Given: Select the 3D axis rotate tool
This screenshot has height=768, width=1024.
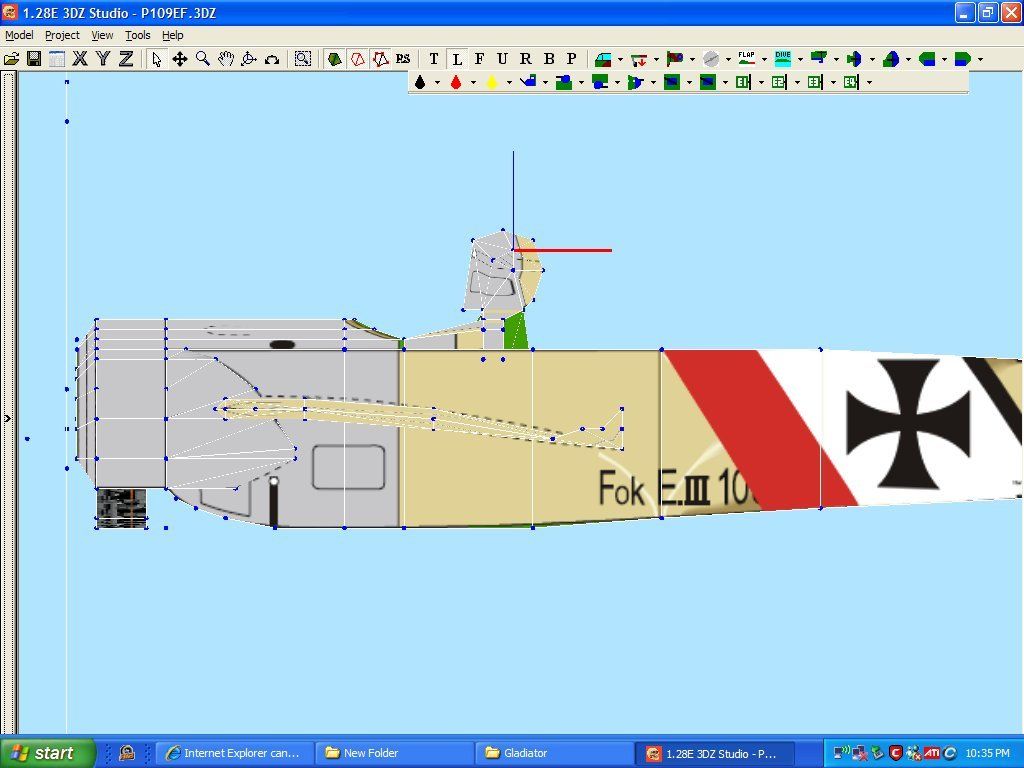Looking at the screenshot, I should pos(249,59).
